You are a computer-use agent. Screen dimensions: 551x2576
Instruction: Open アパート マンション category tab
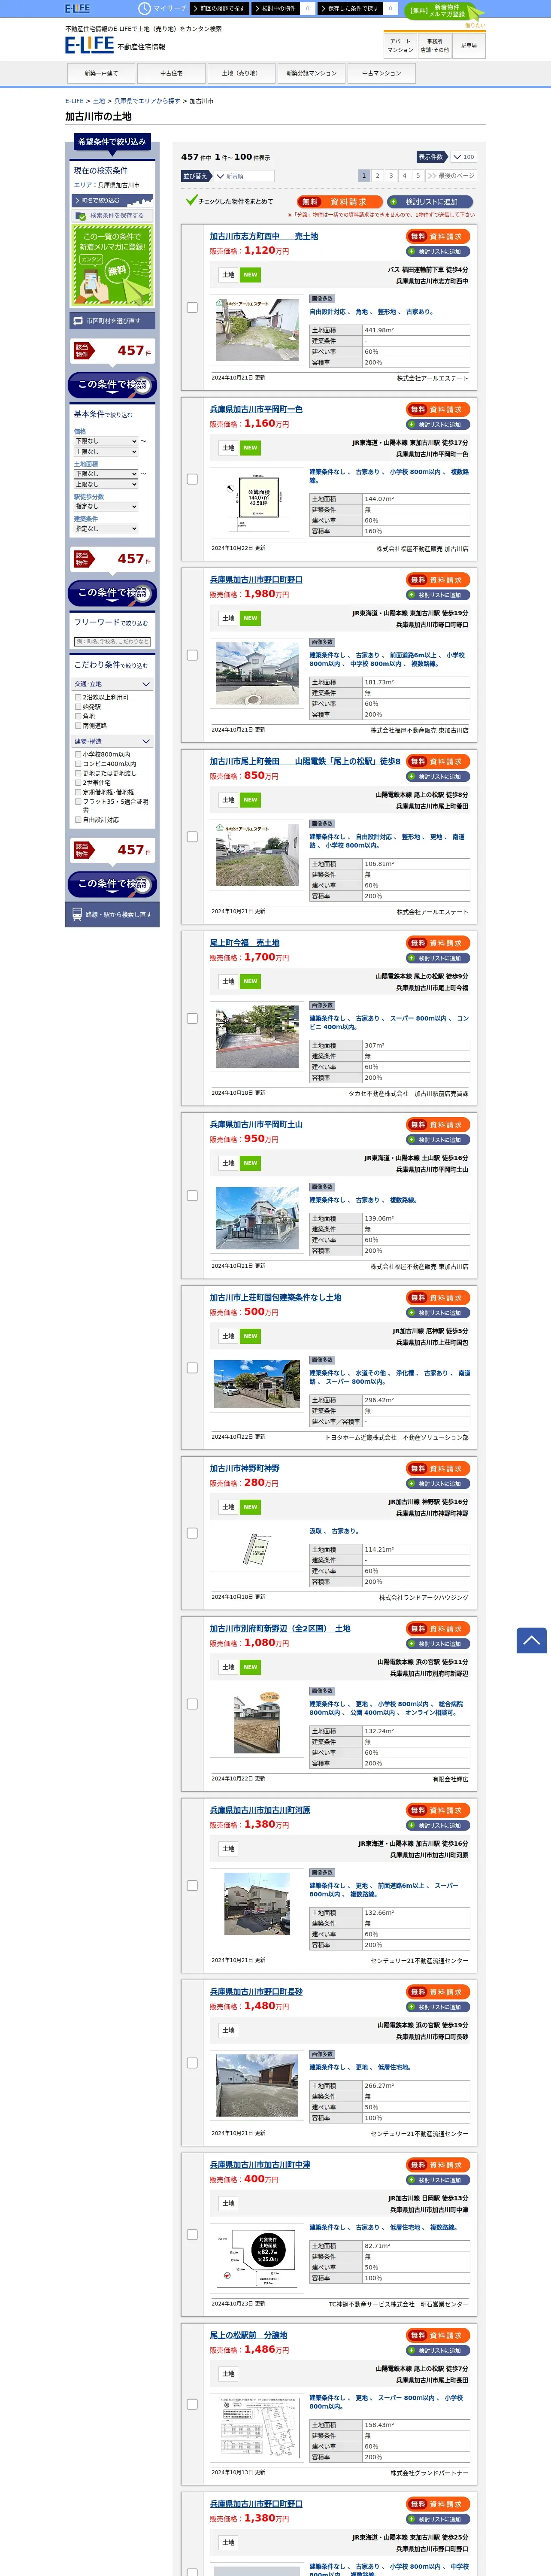pyautogui.click(x=400, y=45)
